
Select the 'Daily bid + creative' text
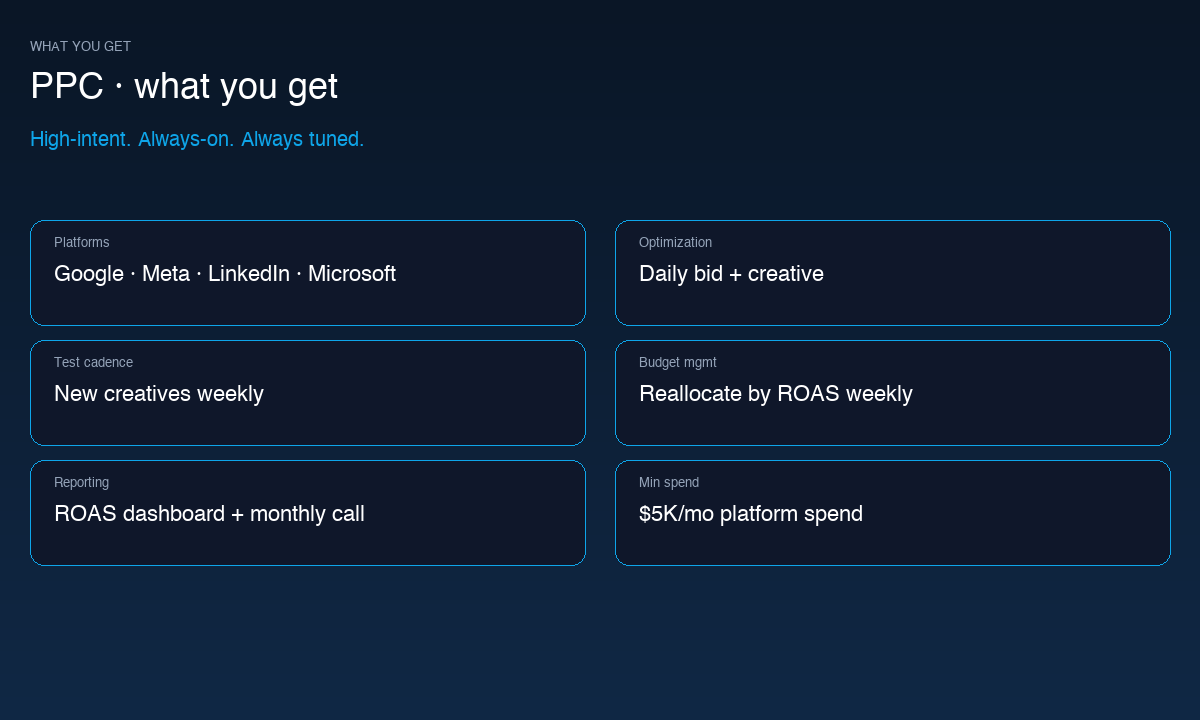[731, 273]
